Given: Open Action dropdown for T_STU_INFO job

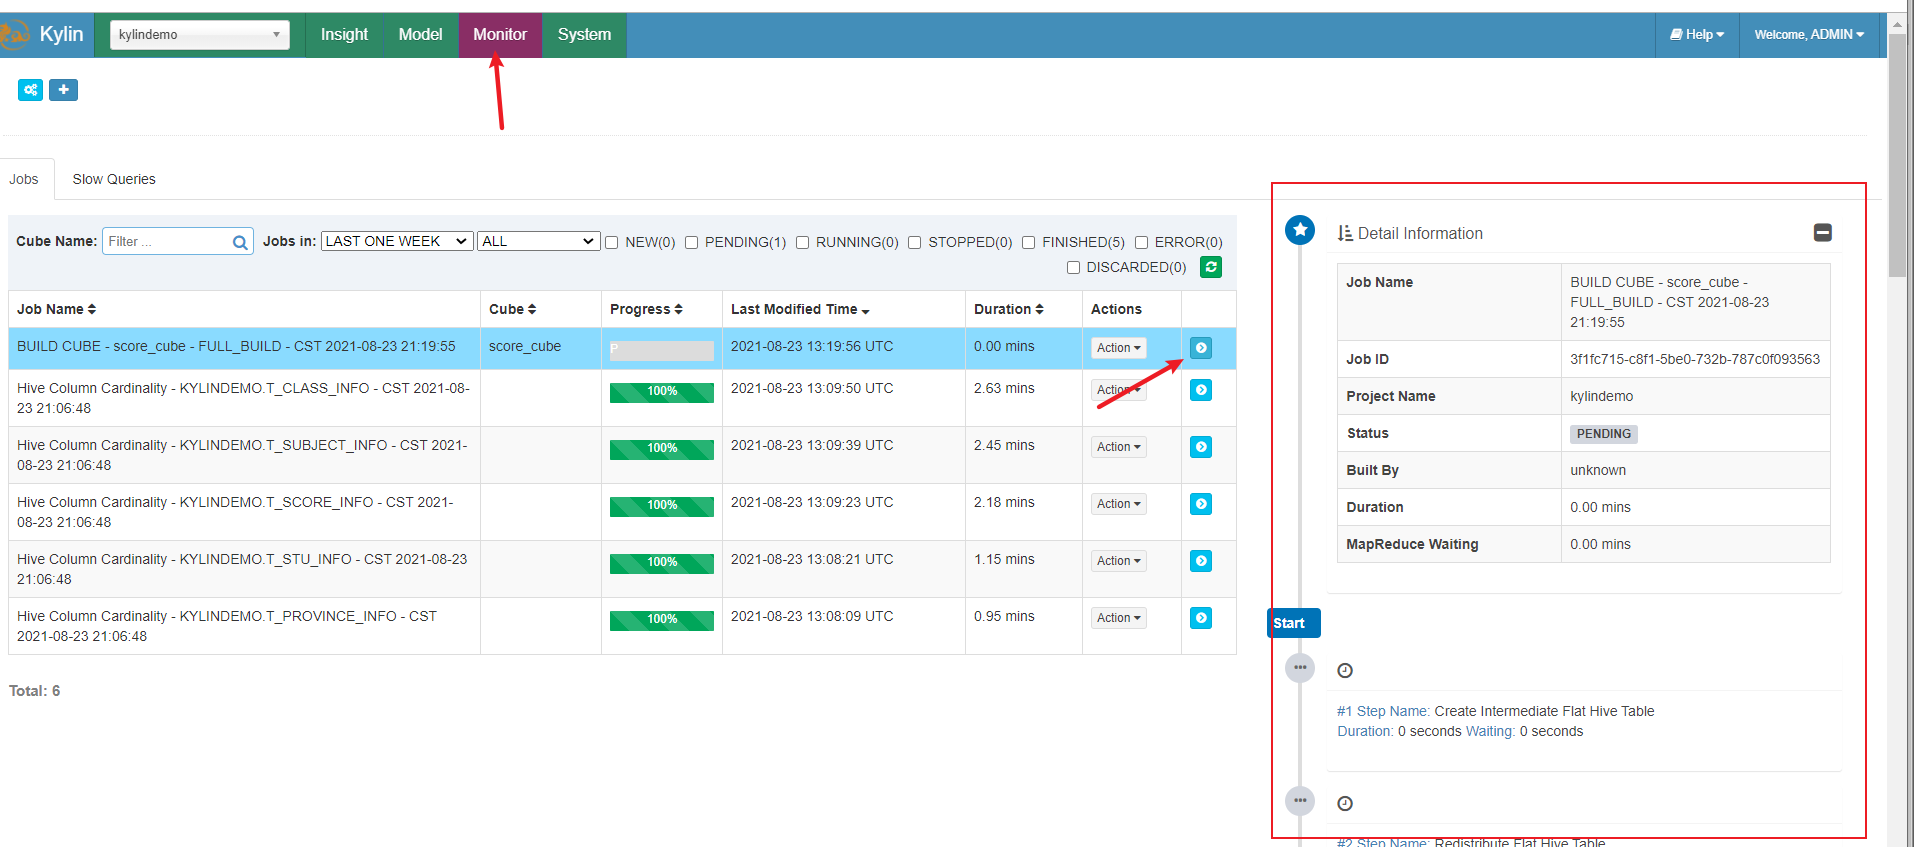Looking at the screenshot, I should tap(1118, 561).
